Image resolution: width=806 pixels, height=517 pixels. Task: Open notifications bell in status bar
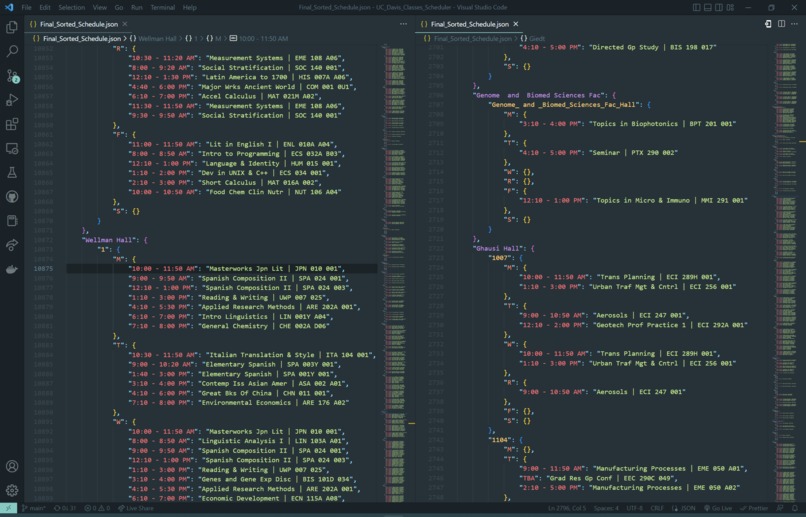point(795,508)
